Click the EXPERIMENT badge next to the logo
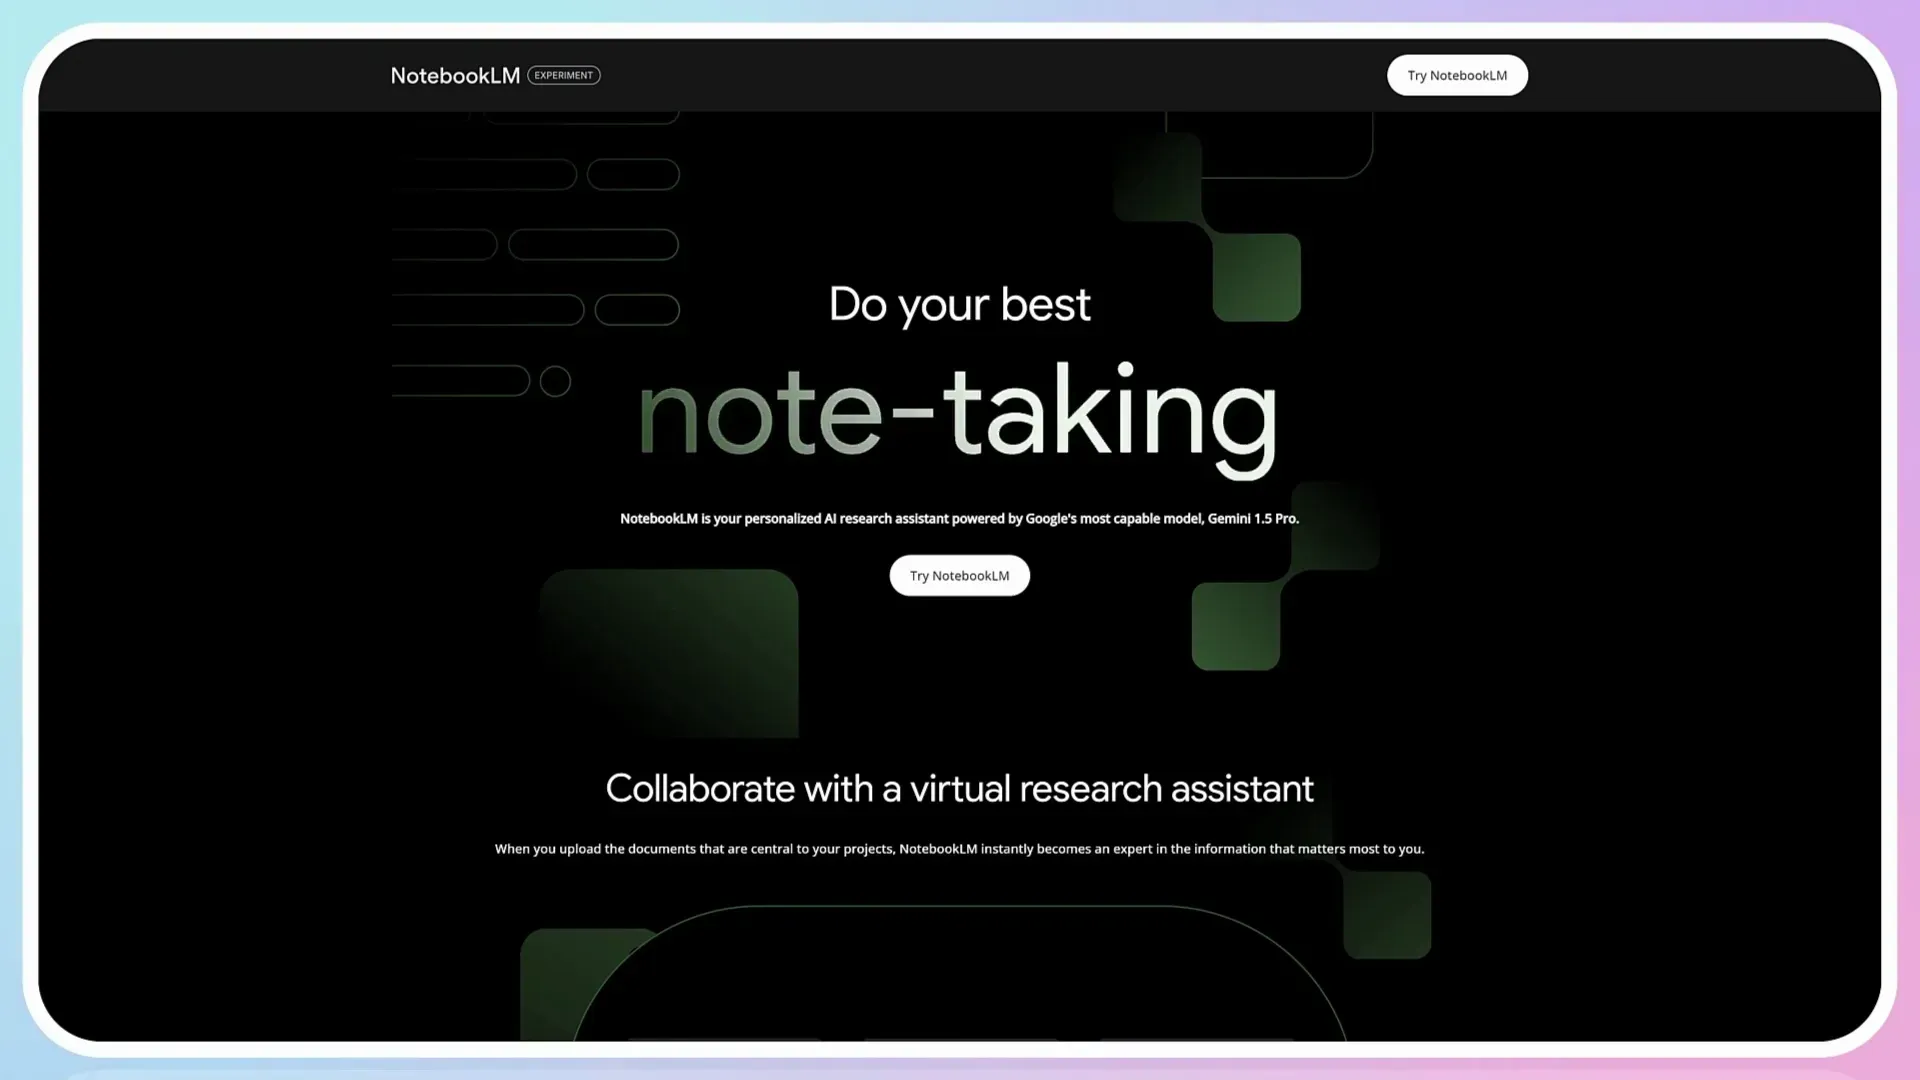1920x1080 pixels. (564, 75)
